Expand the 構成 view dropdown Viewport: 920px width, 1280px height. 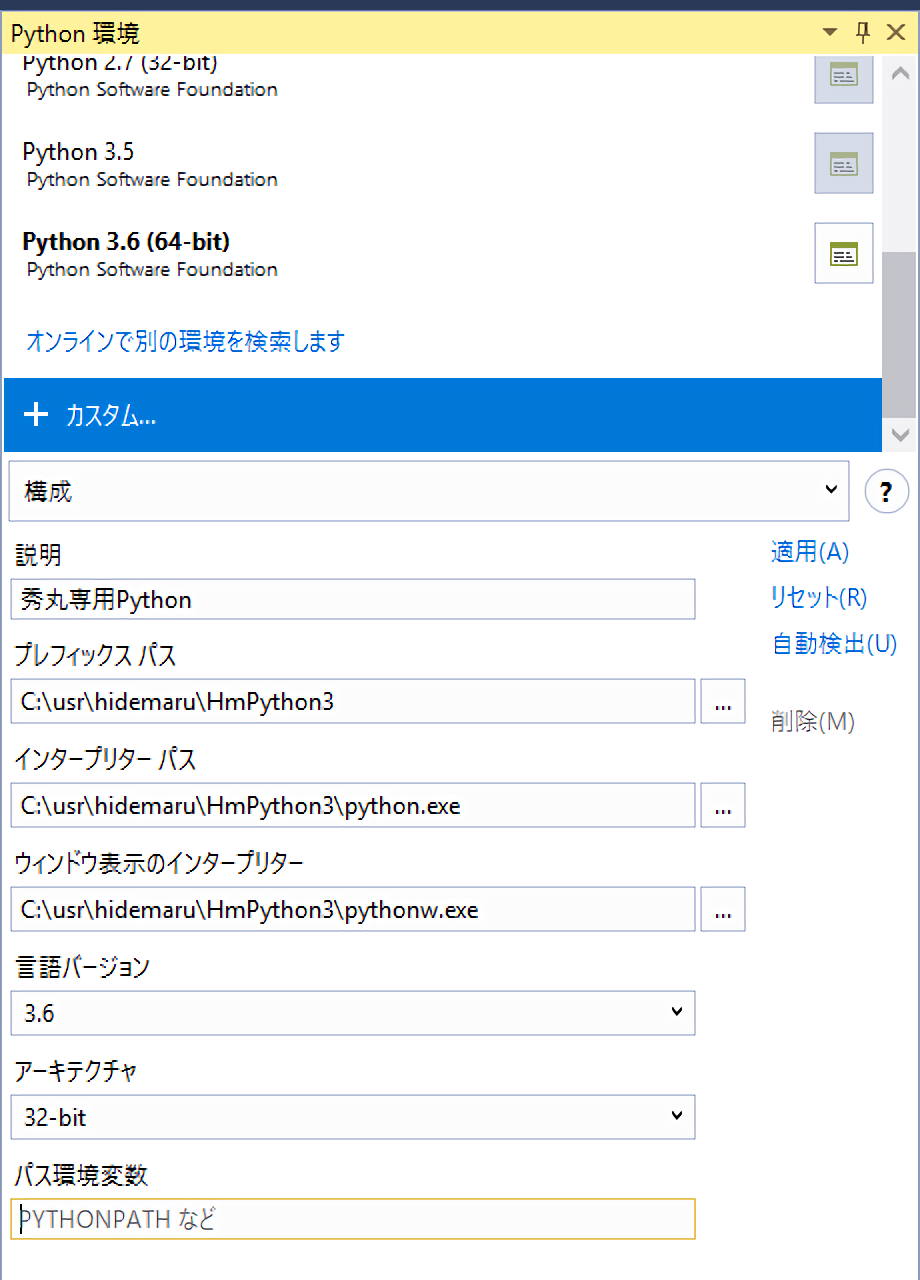830,490
